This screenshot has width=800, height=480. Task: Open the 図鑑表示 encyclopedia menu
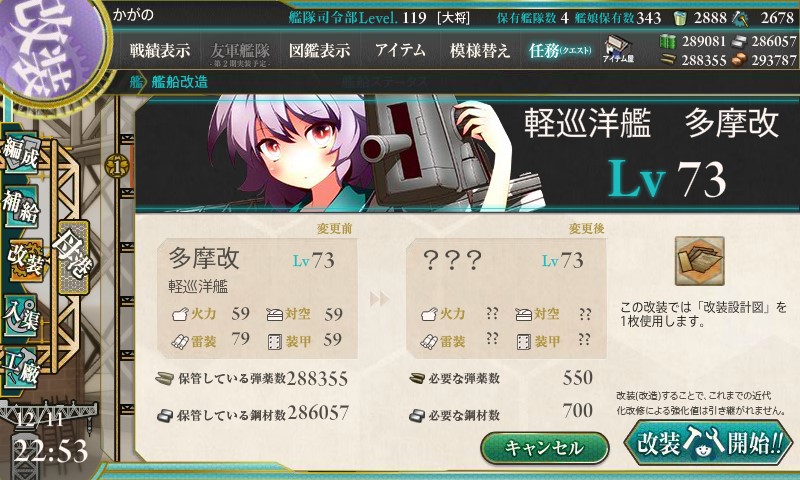(x=320, y=50)
